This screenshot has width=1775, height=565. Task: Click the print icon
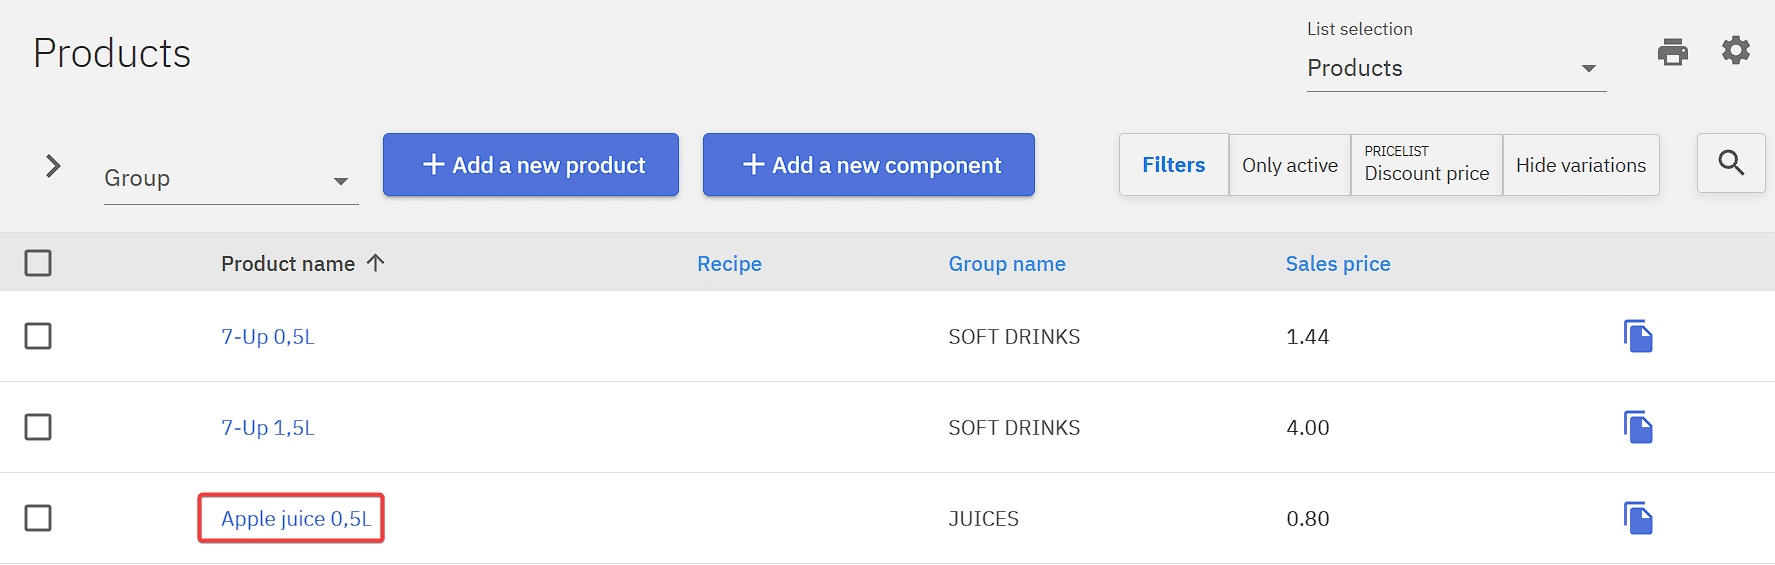point(1672,52)
